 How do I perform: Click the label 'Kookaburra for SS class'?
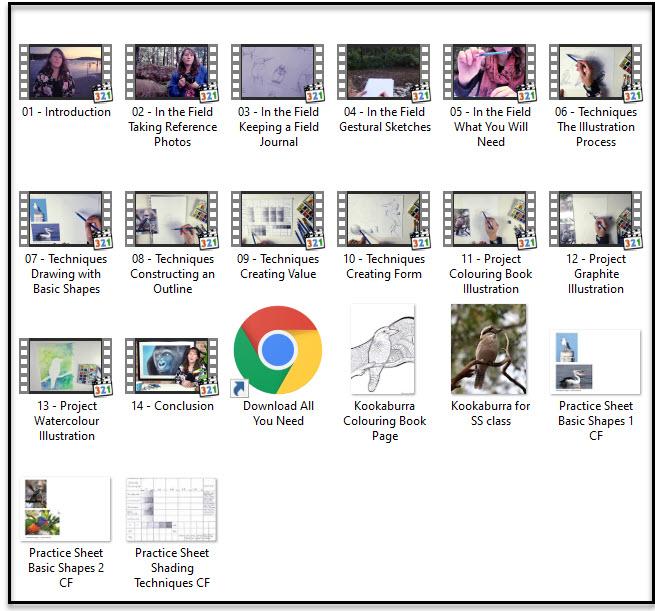[x=491, y=413]
